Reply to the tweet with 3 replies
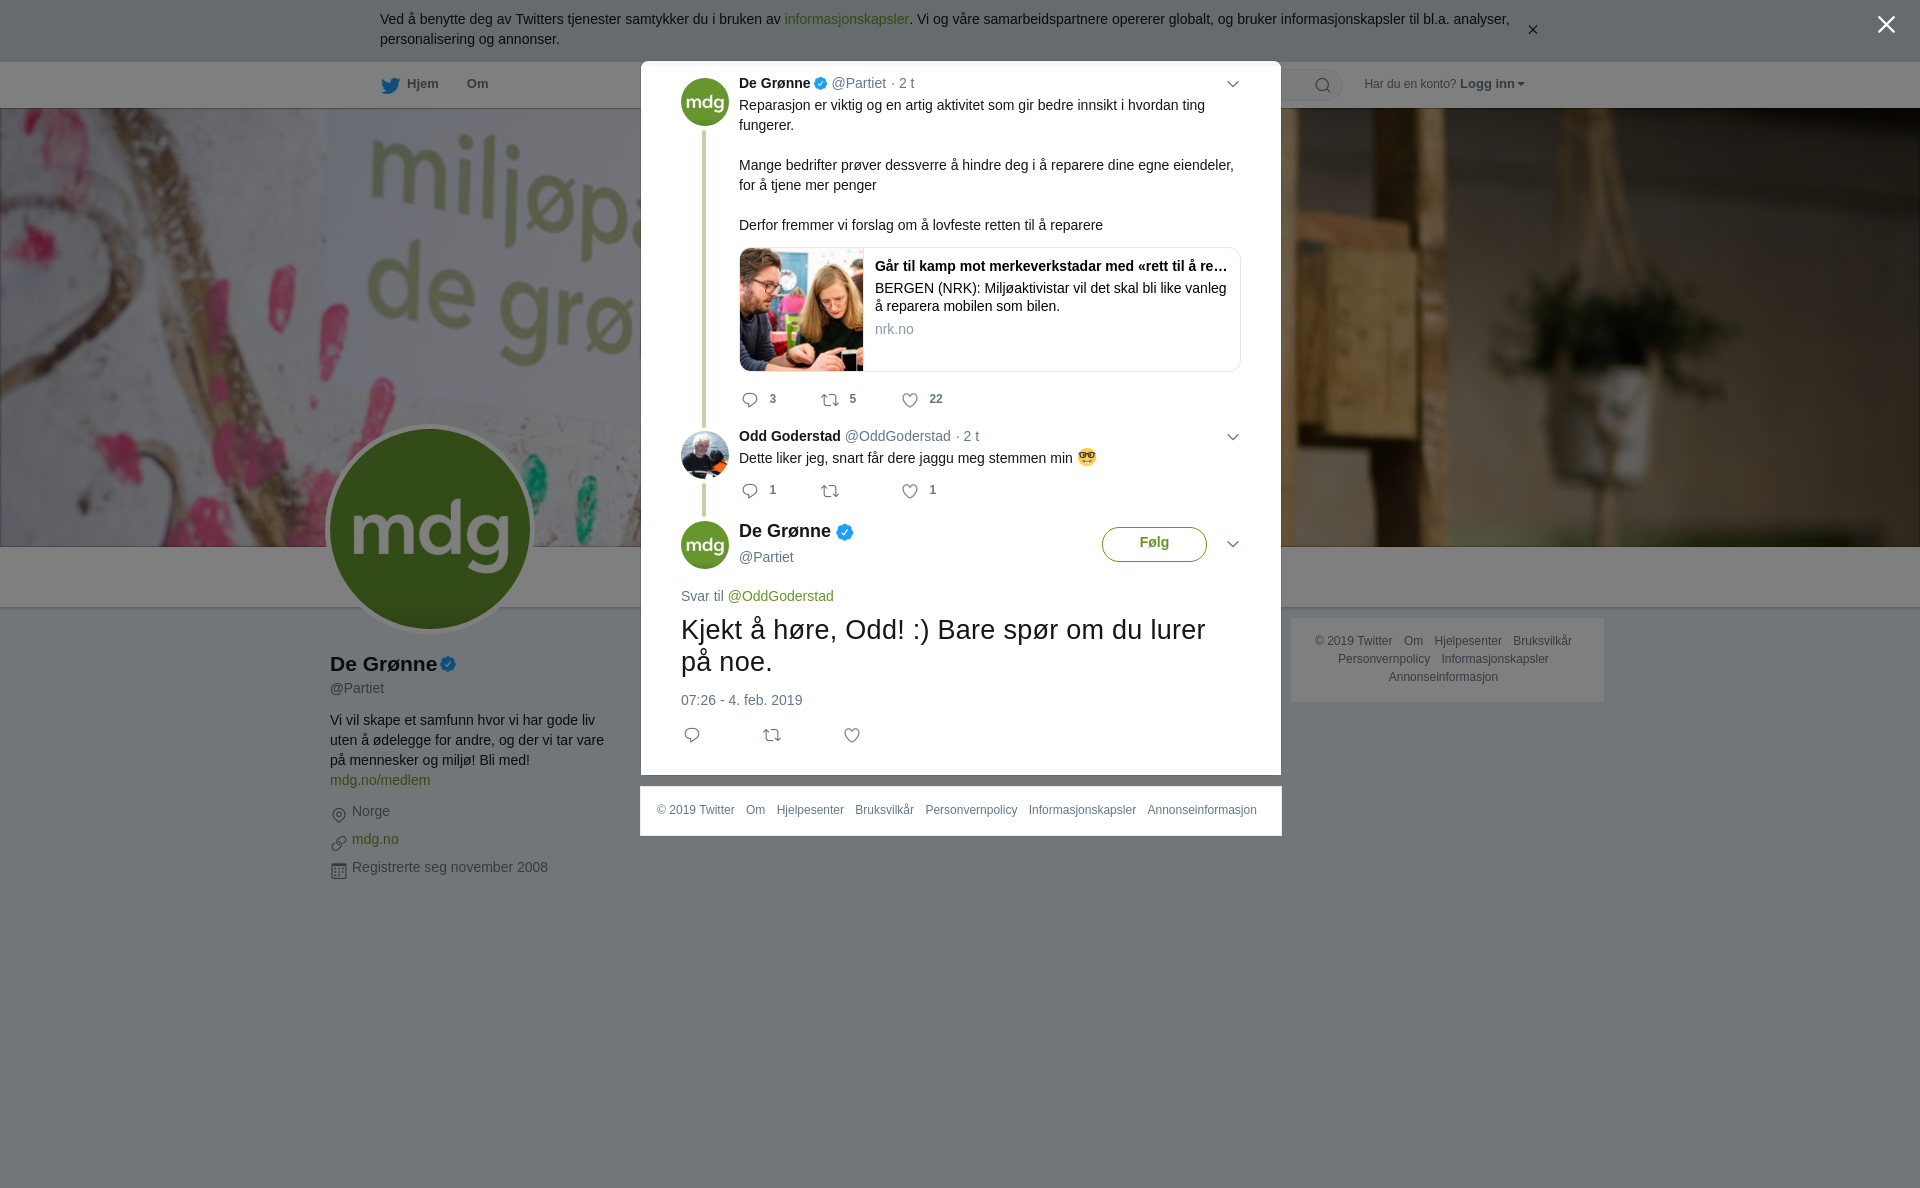Image resolution: width=1920 pixels, height=1188 pixels. tap(750, 400)
